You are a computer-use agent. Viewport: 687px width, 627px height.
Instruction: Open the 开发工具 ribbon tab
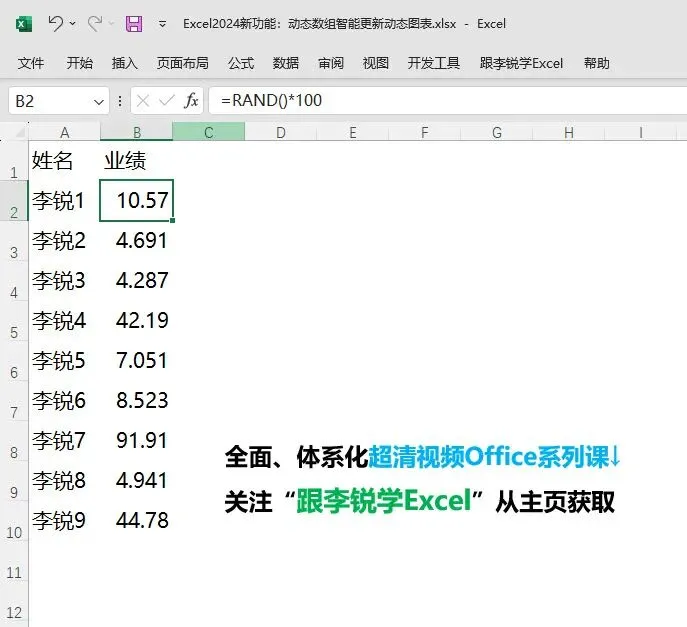(433, 63)
